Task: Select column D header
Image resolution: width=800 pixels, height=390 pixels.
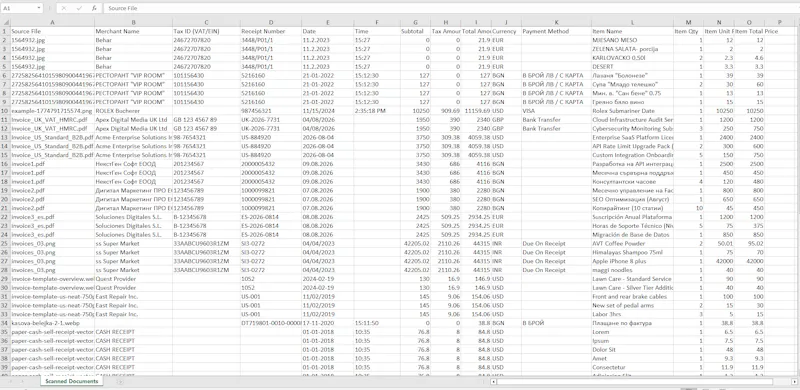Action: (x=270, y=22)
